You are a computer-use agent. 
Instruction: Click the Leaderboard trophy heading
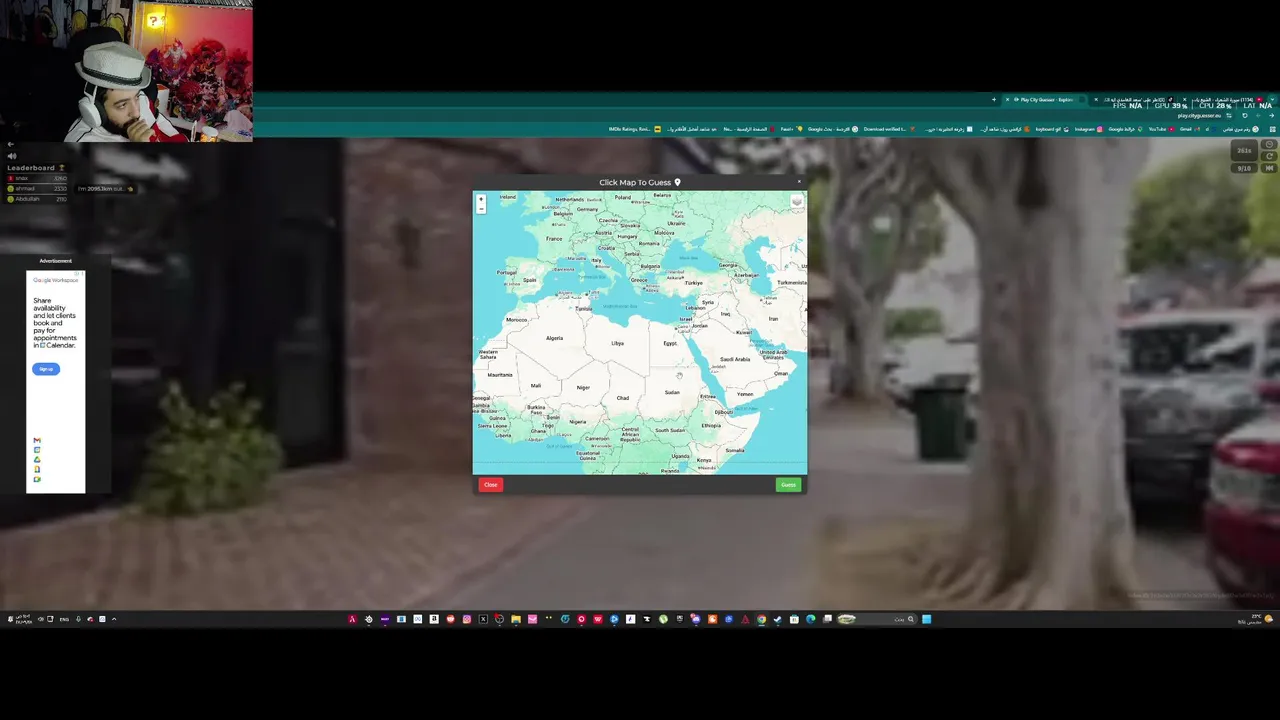point(36,168)
